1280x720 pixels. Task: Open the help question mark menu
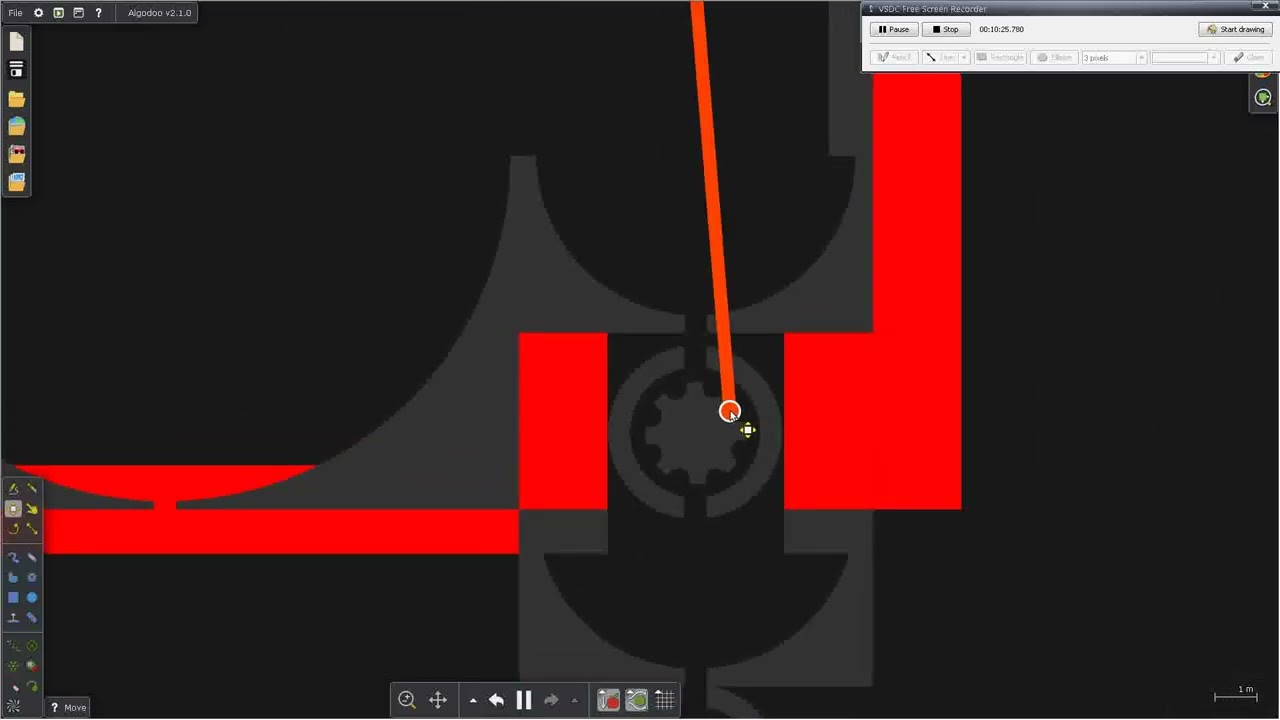98,13
